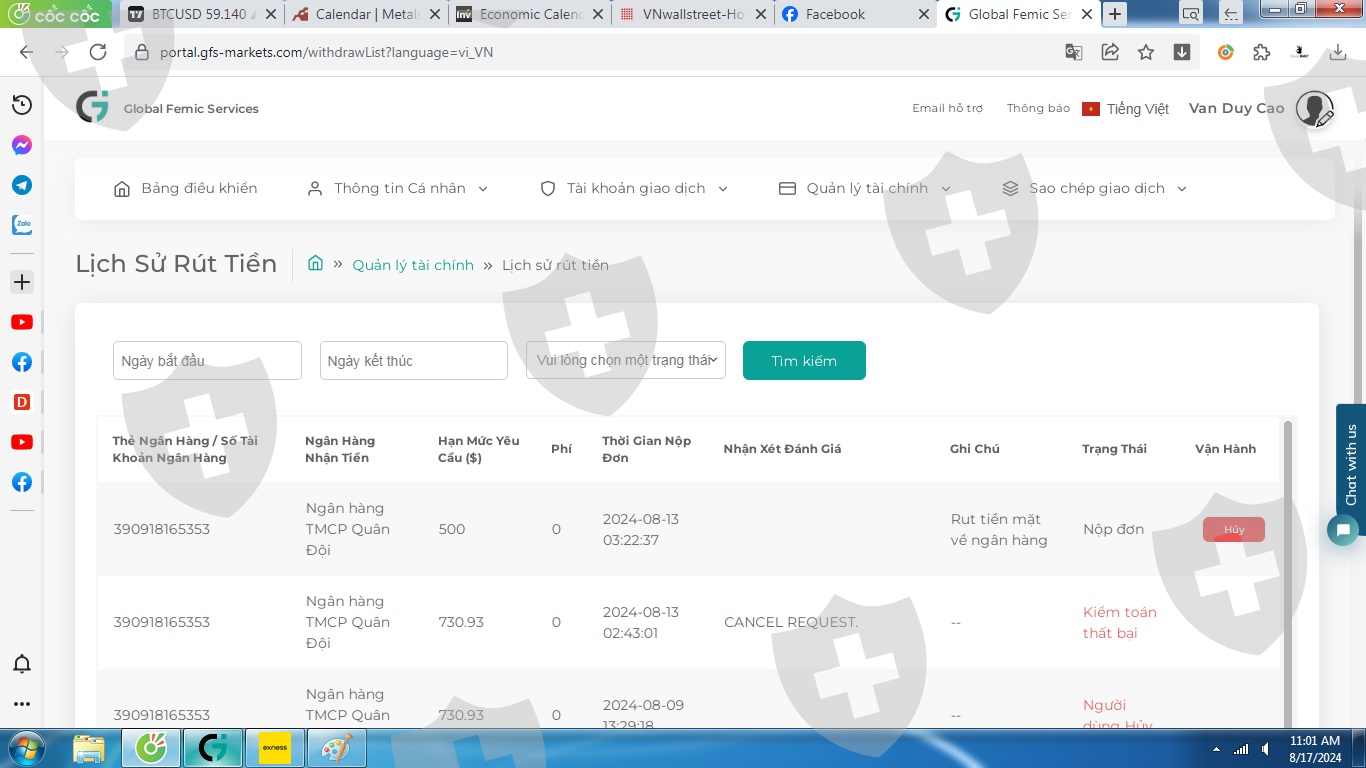Switch to the VNwallstreet tab
Image resolution: width=1366 pixels, height=768 pixels.
pyautogui.click(x=693, y=14)
